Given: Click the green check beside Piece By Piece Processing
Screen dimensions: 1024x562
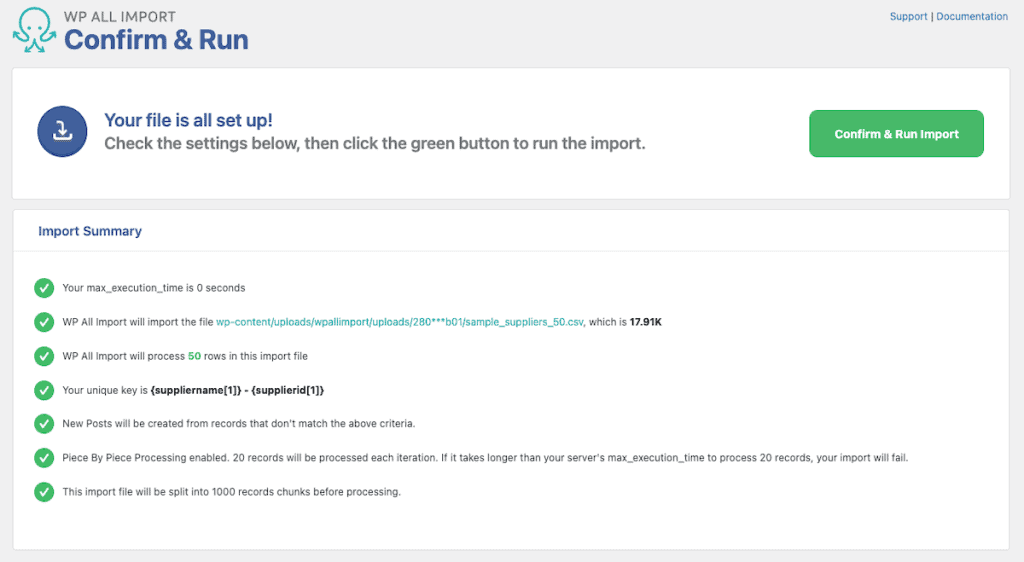Looking at the screenshot, I should [44, 458].
